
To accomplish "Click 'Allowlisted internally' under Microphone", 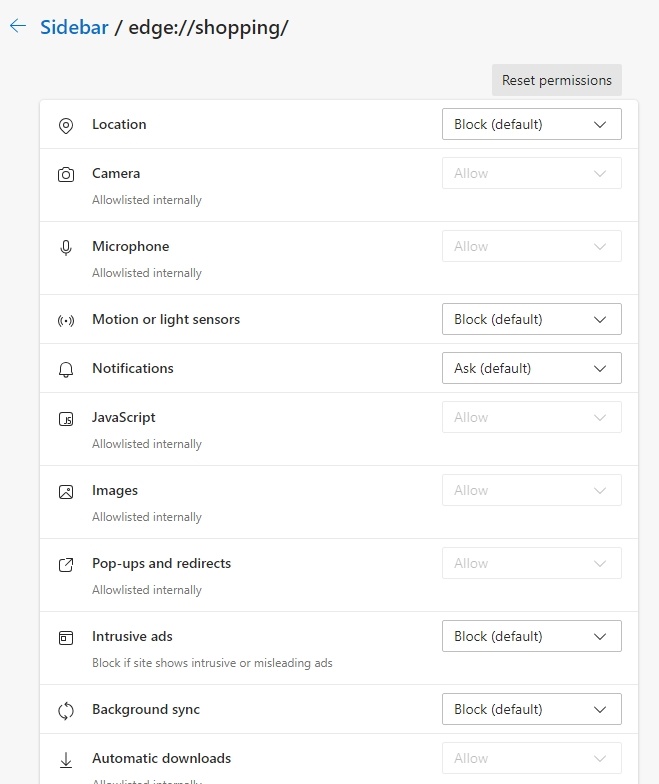I will tap(147, 273).
